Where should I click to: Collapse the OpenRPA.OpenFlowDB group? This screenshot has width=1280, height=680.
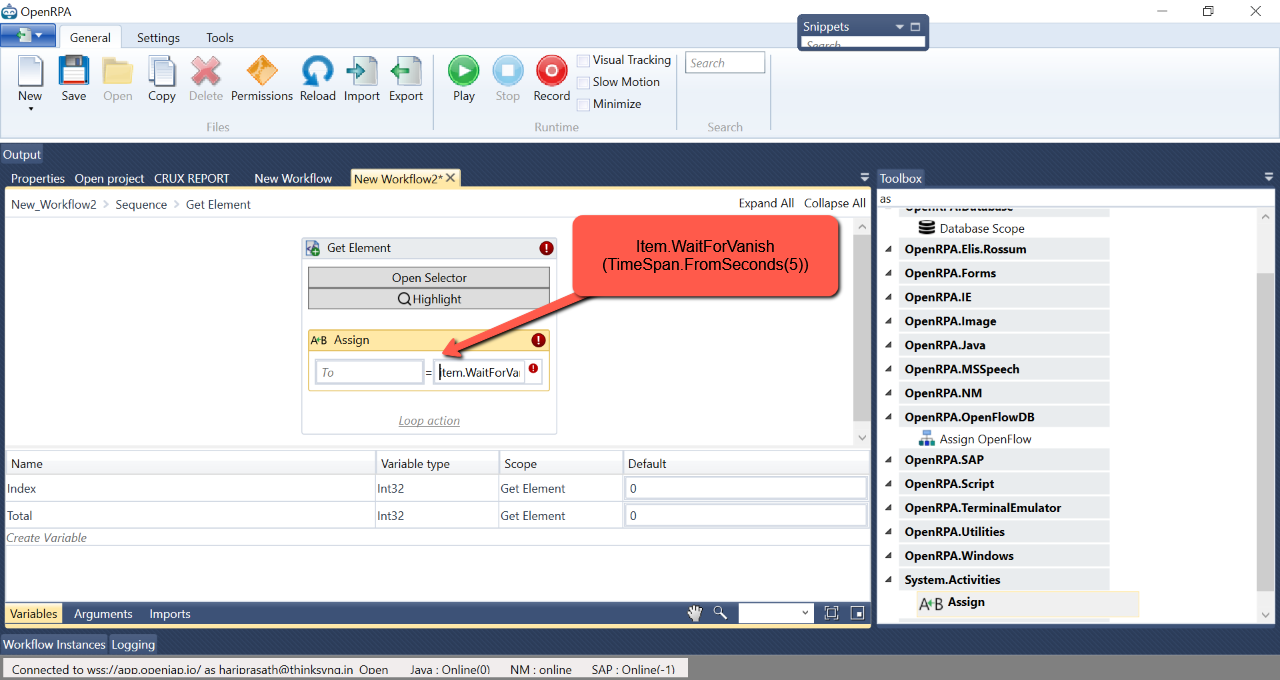[x=888, y=417]
